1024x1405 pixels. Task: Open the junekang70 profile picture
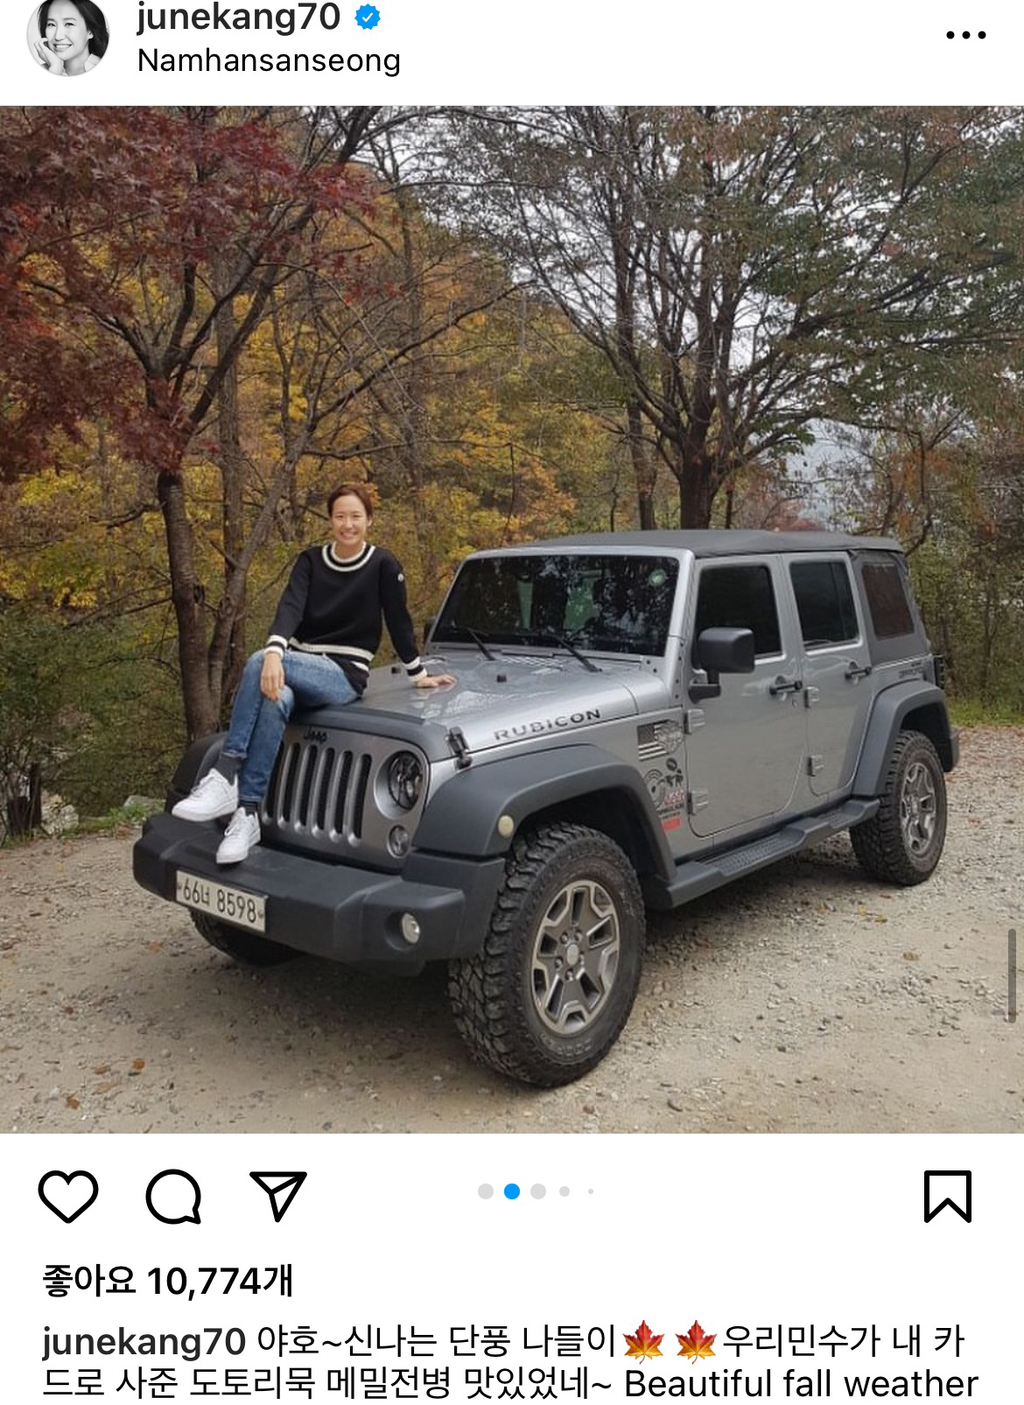point(68,36)
